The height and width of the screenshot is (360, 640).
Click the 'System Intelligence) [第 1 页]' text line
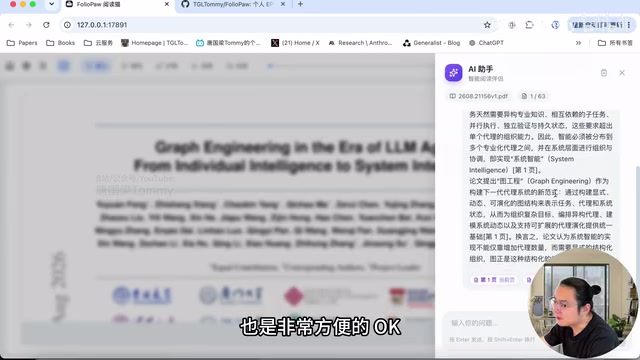(506, 170)
